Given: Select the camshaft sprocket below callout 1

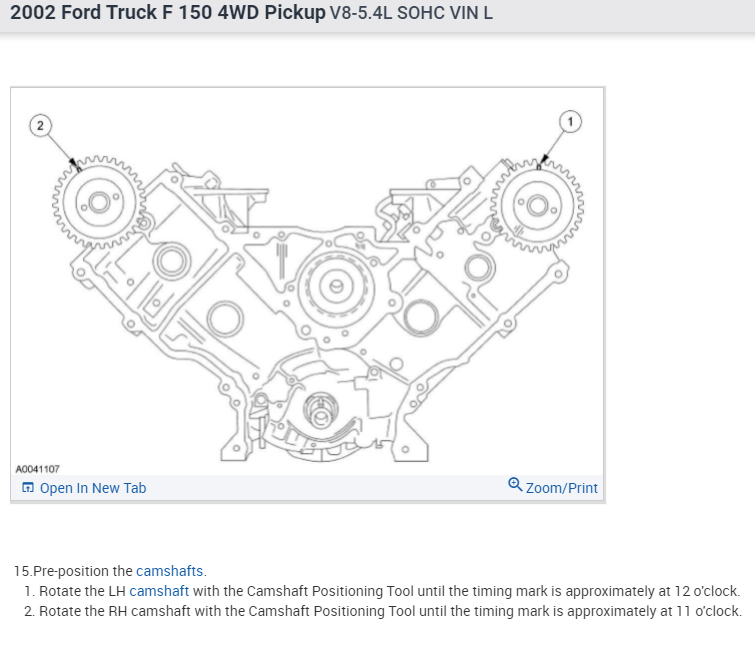Looking at the screenshot, I should pyautogui.click(x=539, y=207).
